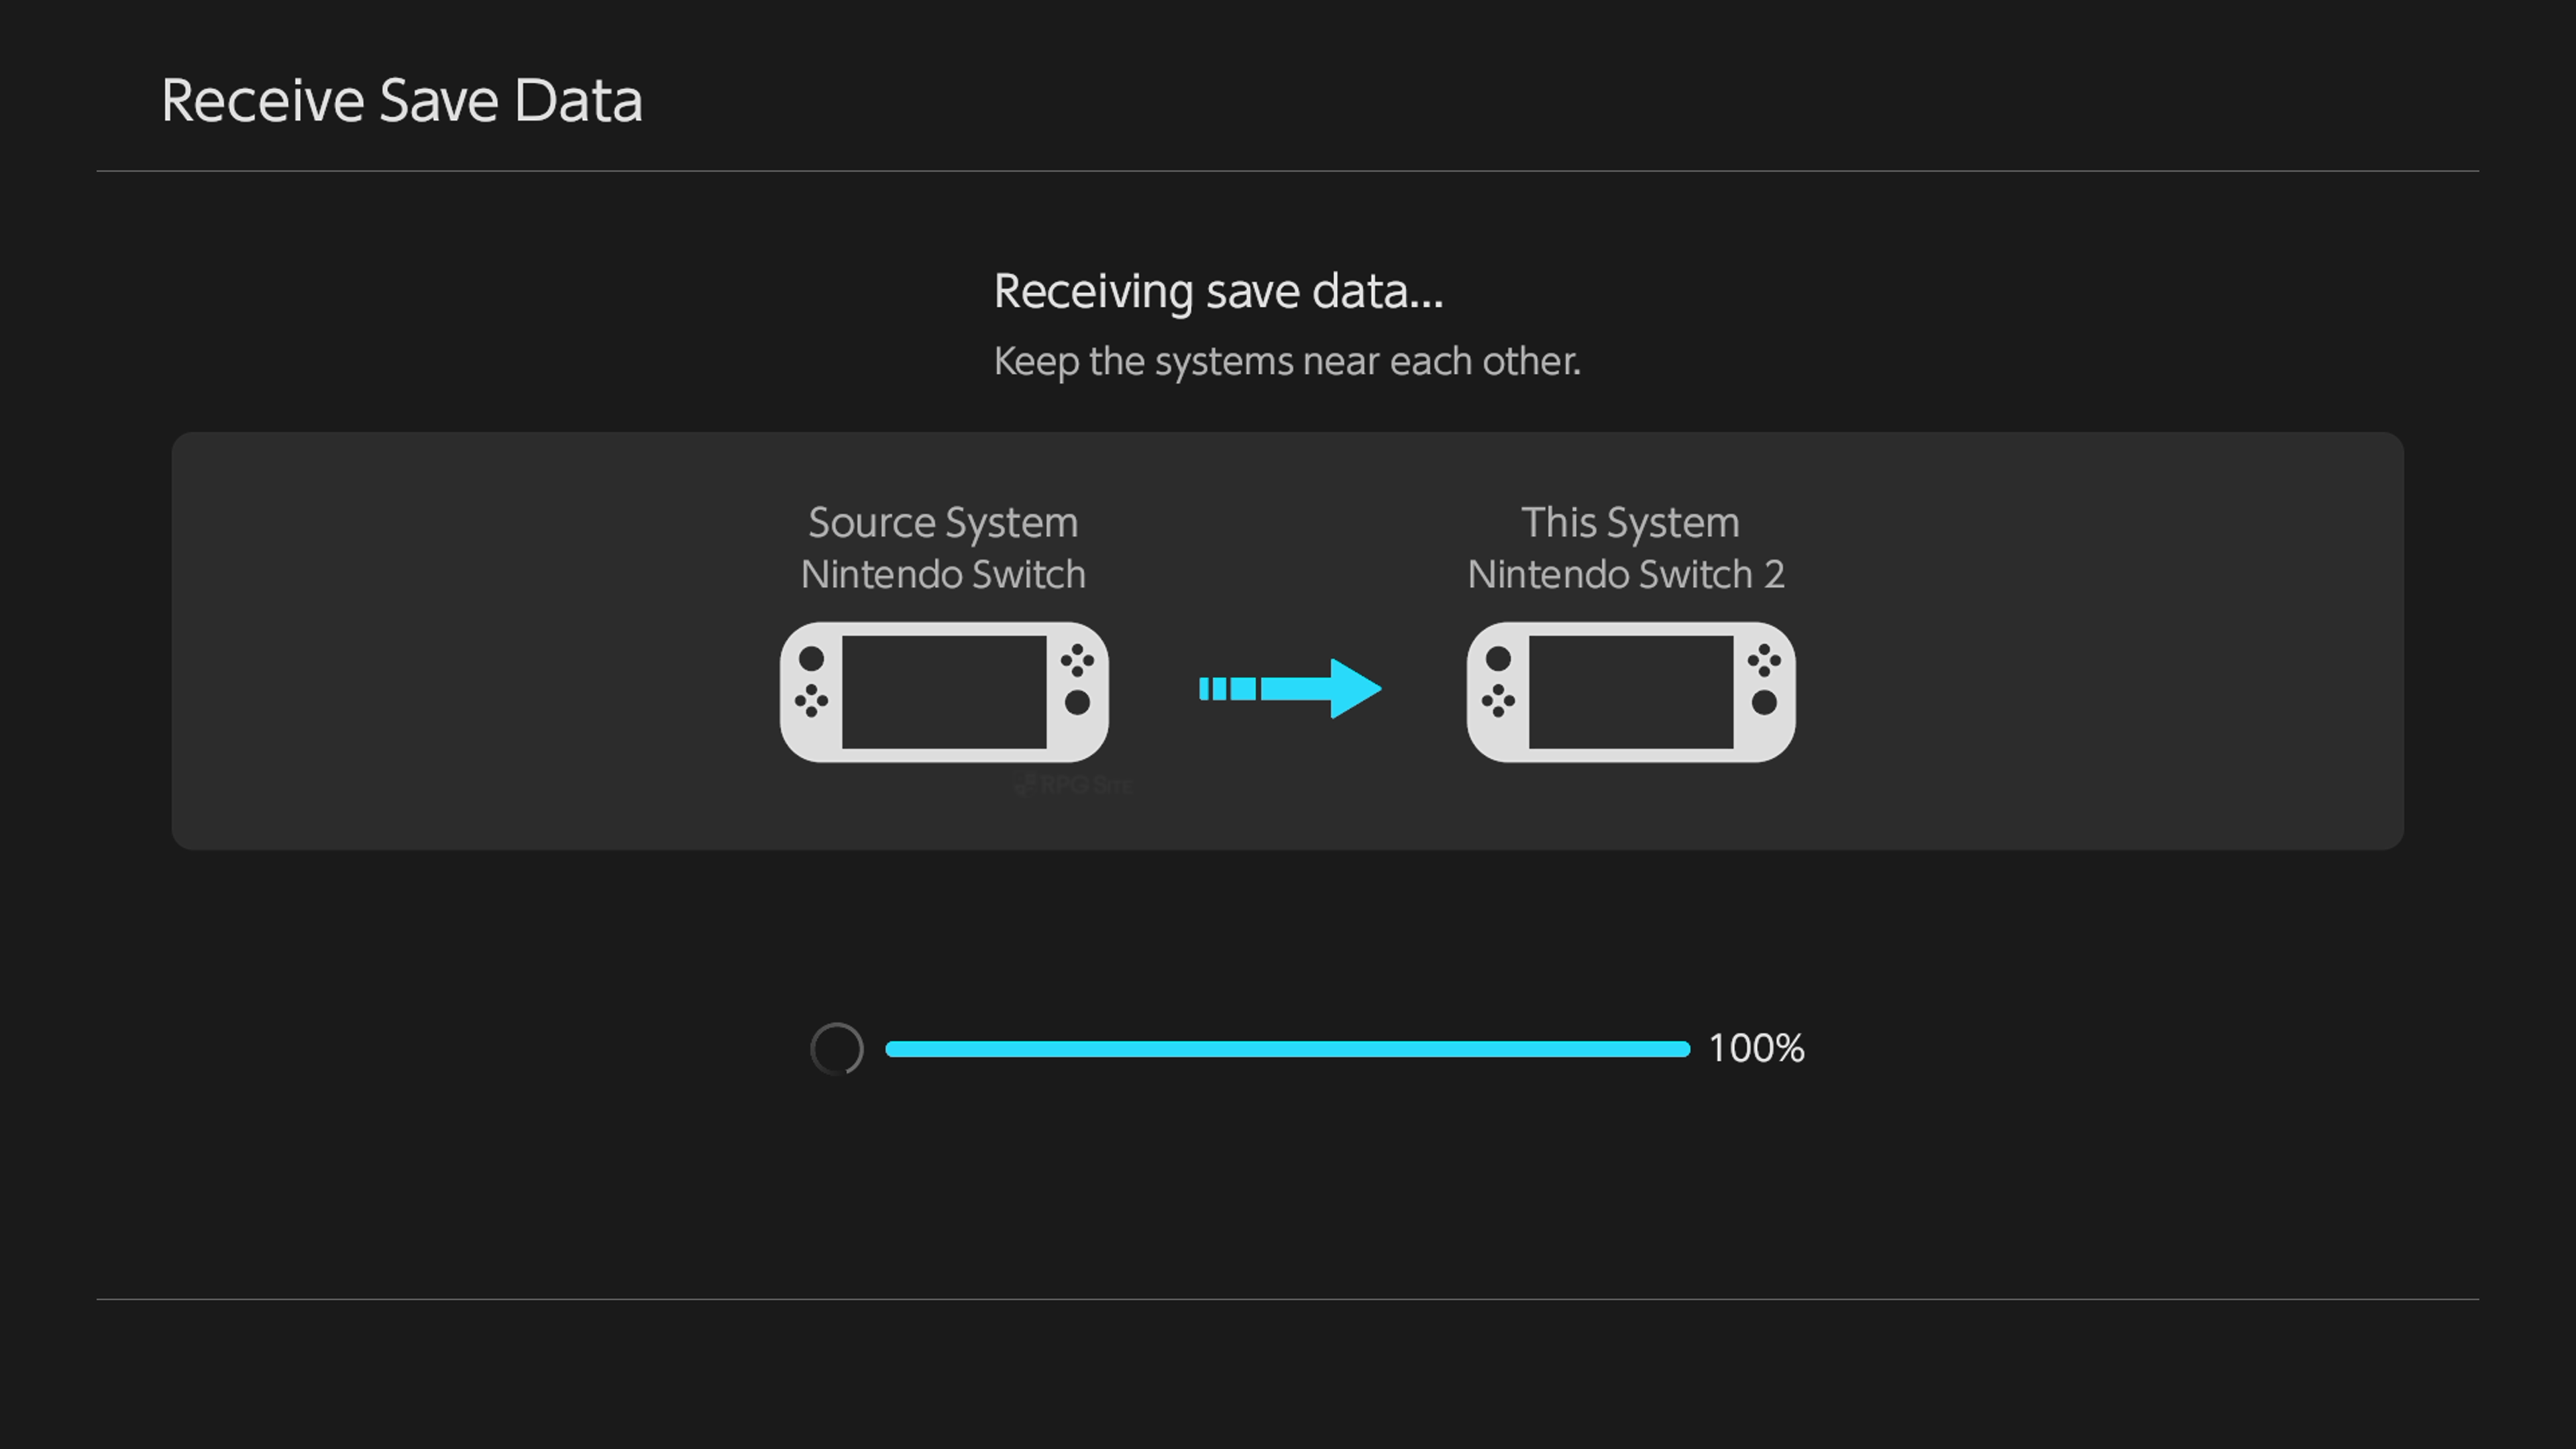Click the screen area of the Switch 2 icon
This screenshot has height=1449, width=2576.
click(1630, 692)
